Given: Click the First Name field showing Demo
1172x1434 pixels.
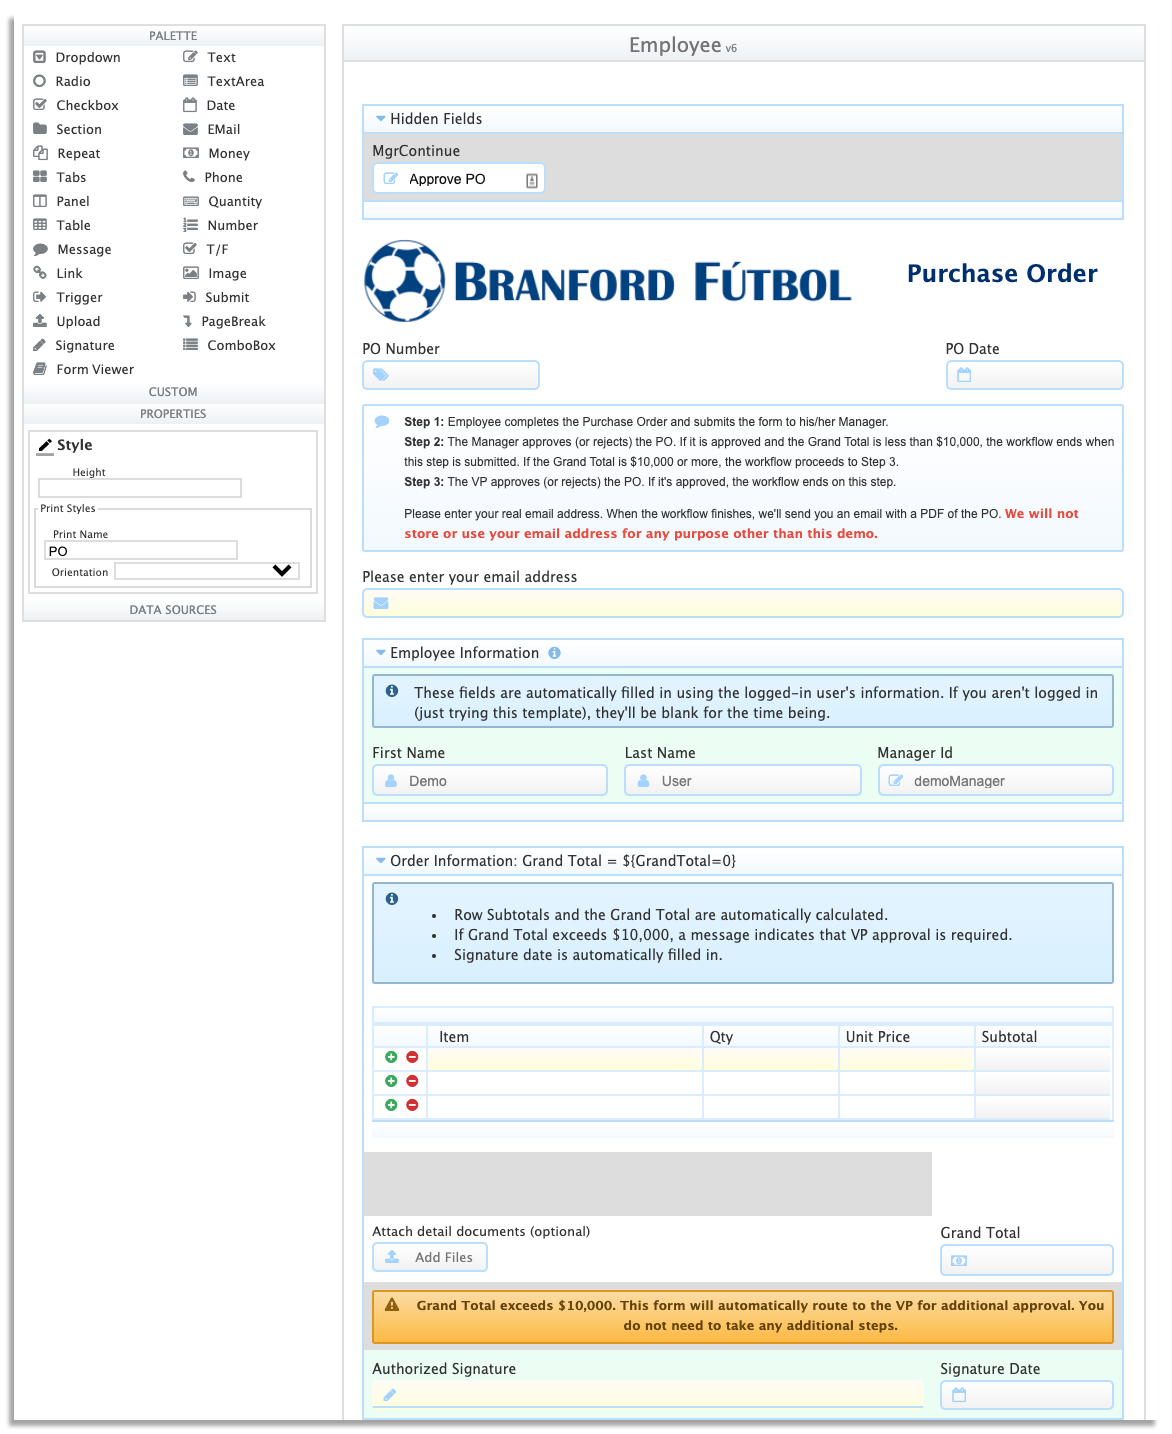Looking at the screenshot, I should pos(490,780).
